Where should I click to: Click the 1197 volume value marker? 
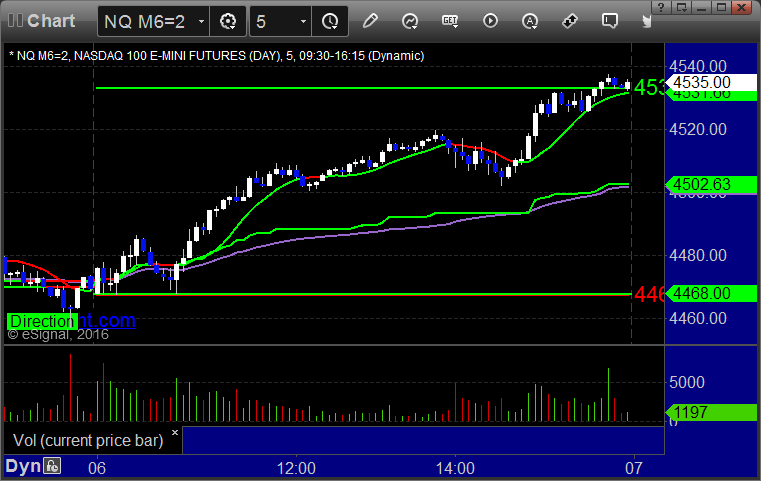click(711, 413)
